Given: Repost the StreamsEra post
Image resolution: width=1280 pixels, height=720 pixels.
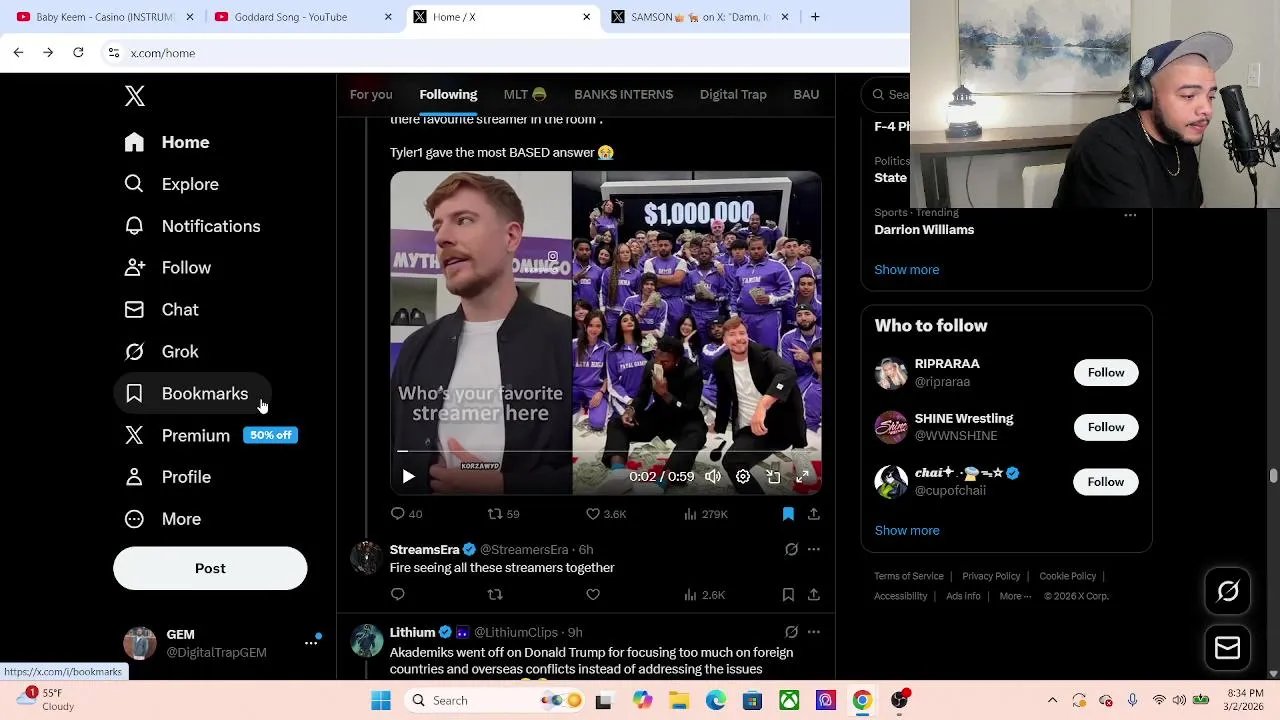Looking at the screenshot, I should click(495, 595).
